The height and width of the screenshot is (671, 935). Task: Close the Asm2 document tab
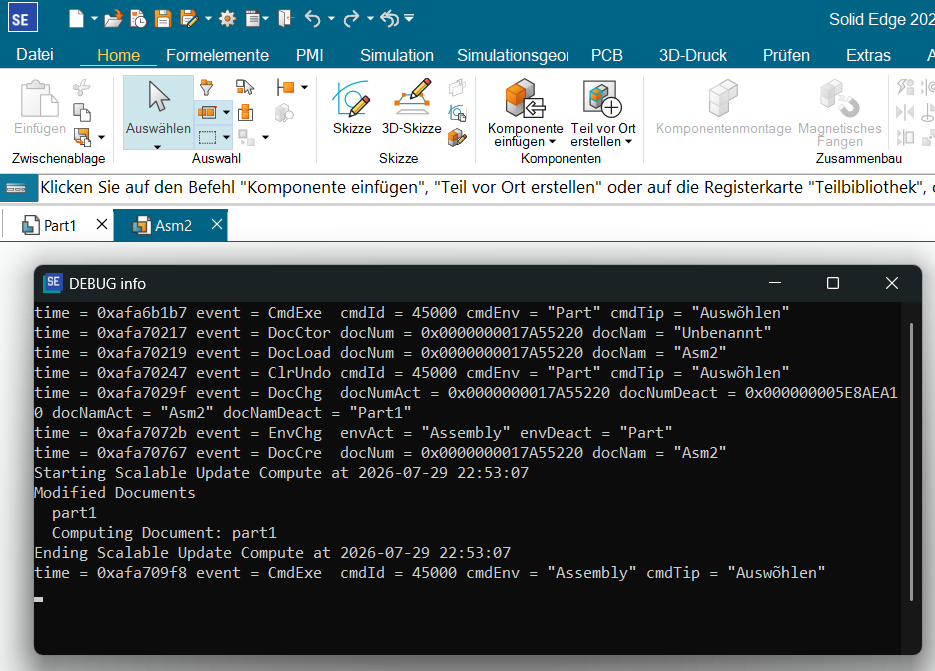[217, 224]
